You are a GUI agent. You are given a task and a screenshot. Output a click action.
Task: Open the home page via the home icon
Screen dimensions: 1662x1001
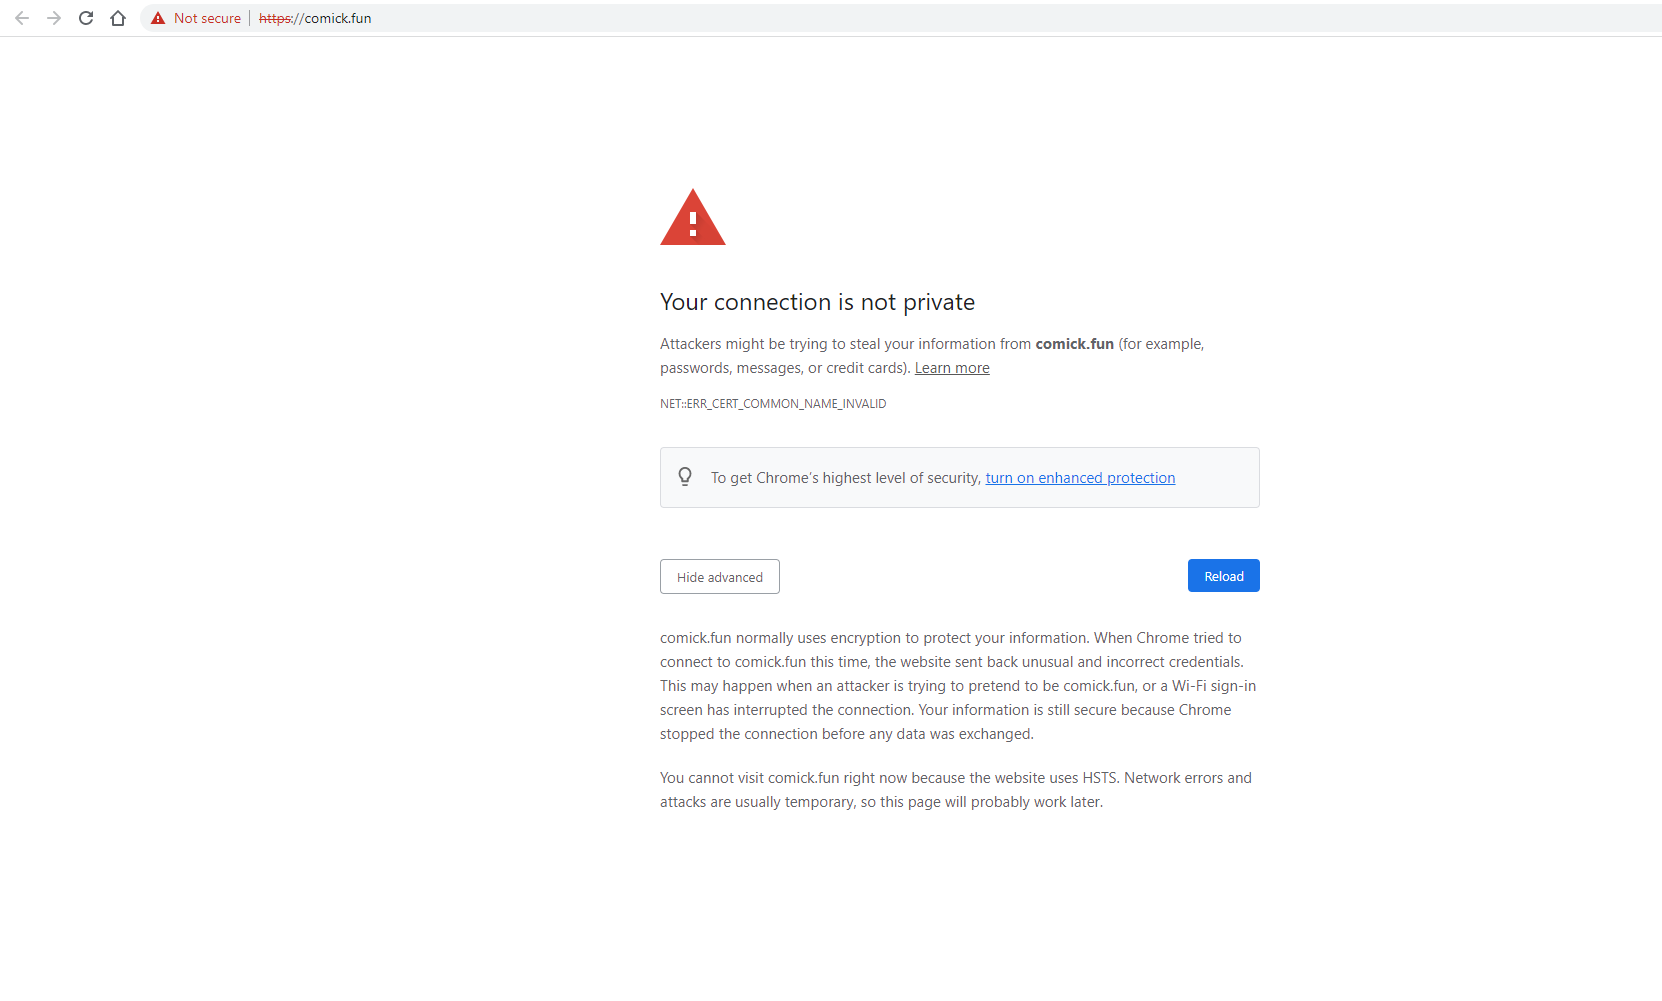(x=117, y=18)
